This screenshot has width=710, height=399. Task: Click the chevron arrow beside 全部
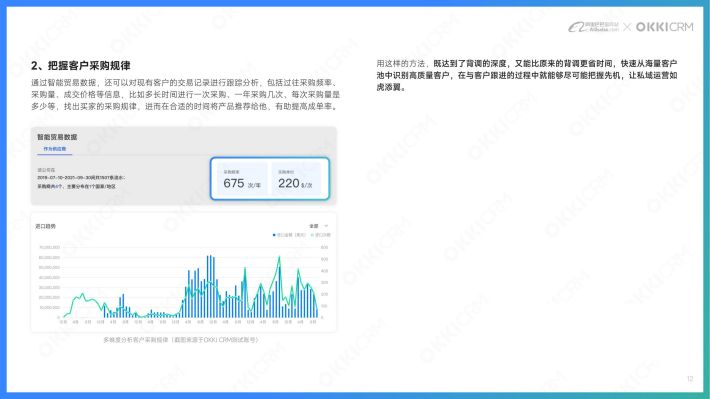click(x=326, y=226)
